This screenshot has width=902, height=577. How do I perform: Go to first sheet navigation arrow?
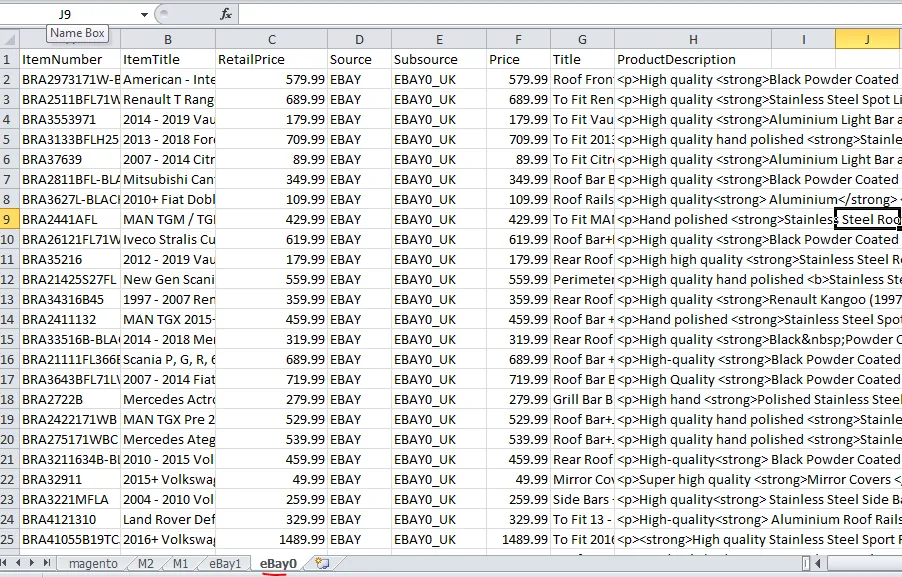[4, 563]
